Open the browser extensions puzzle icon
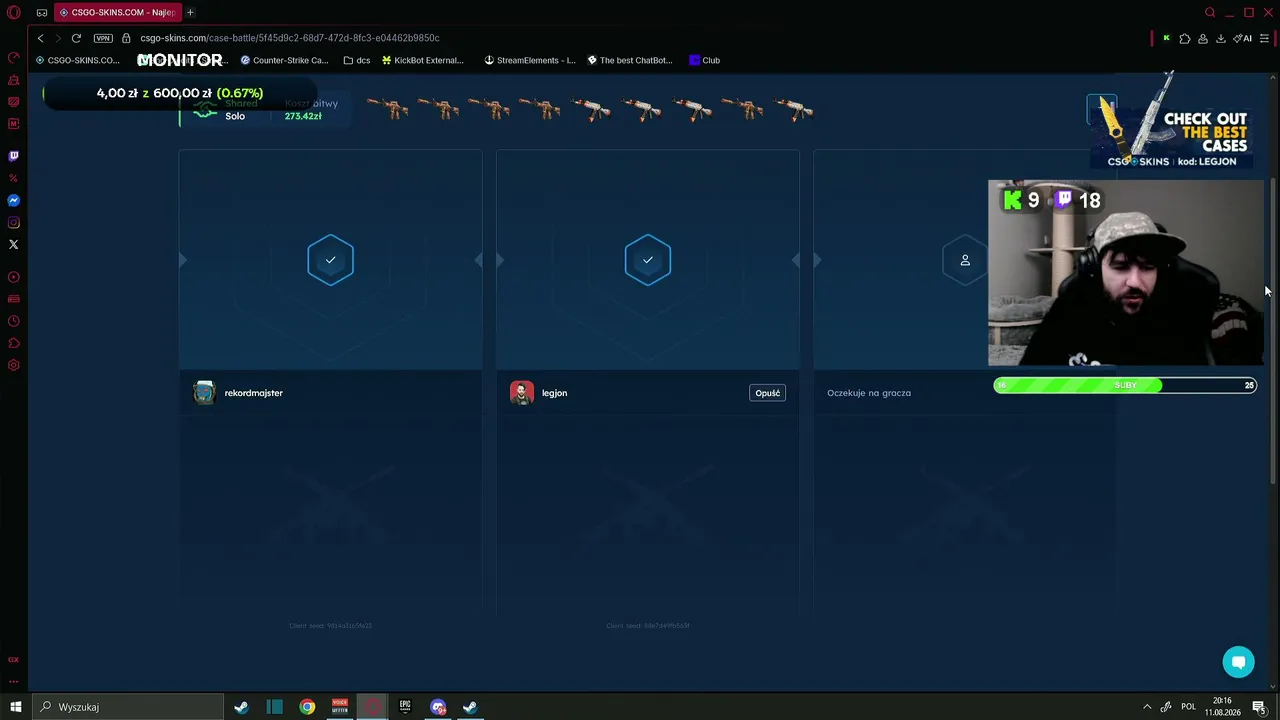 pos(1185,38)
